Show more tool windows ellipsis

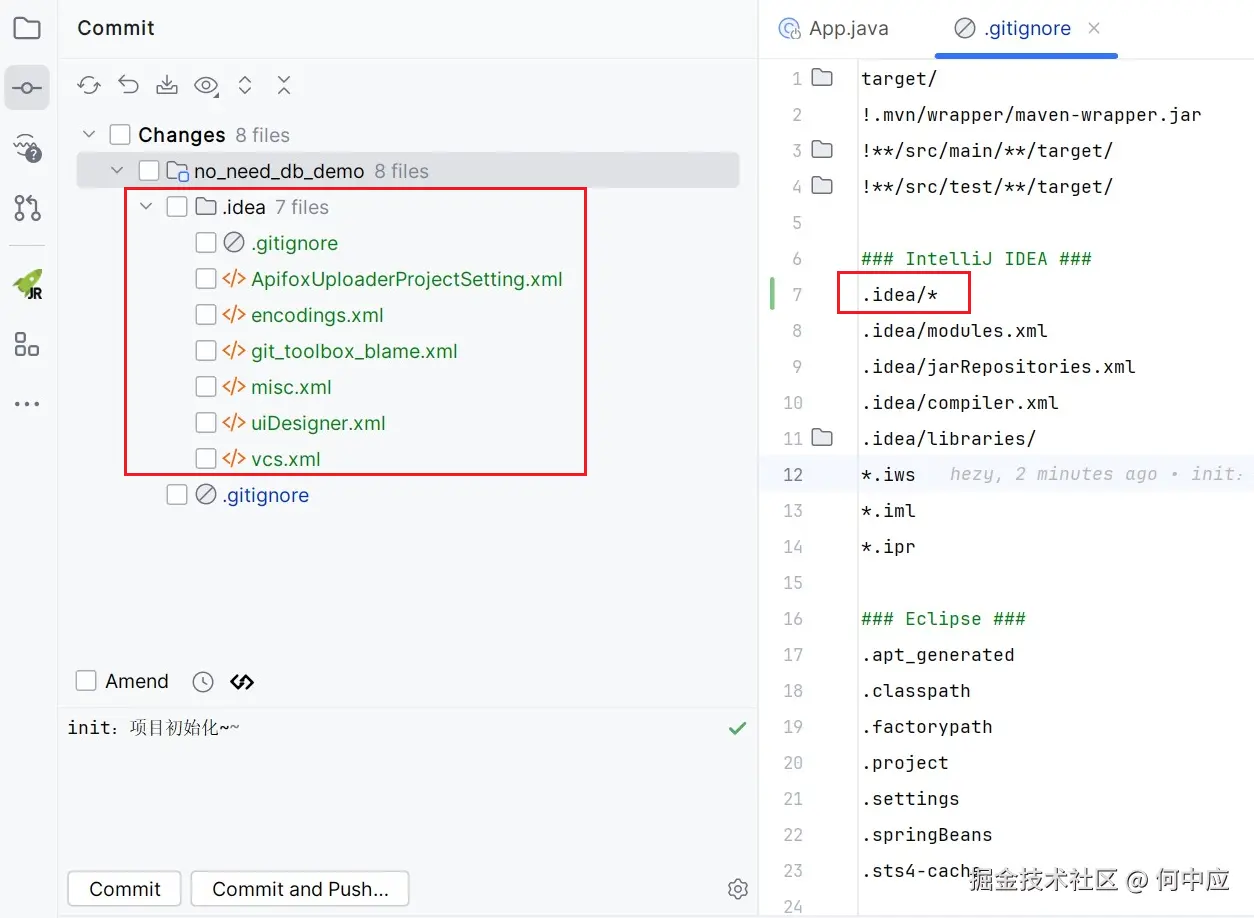pos(27,404)
